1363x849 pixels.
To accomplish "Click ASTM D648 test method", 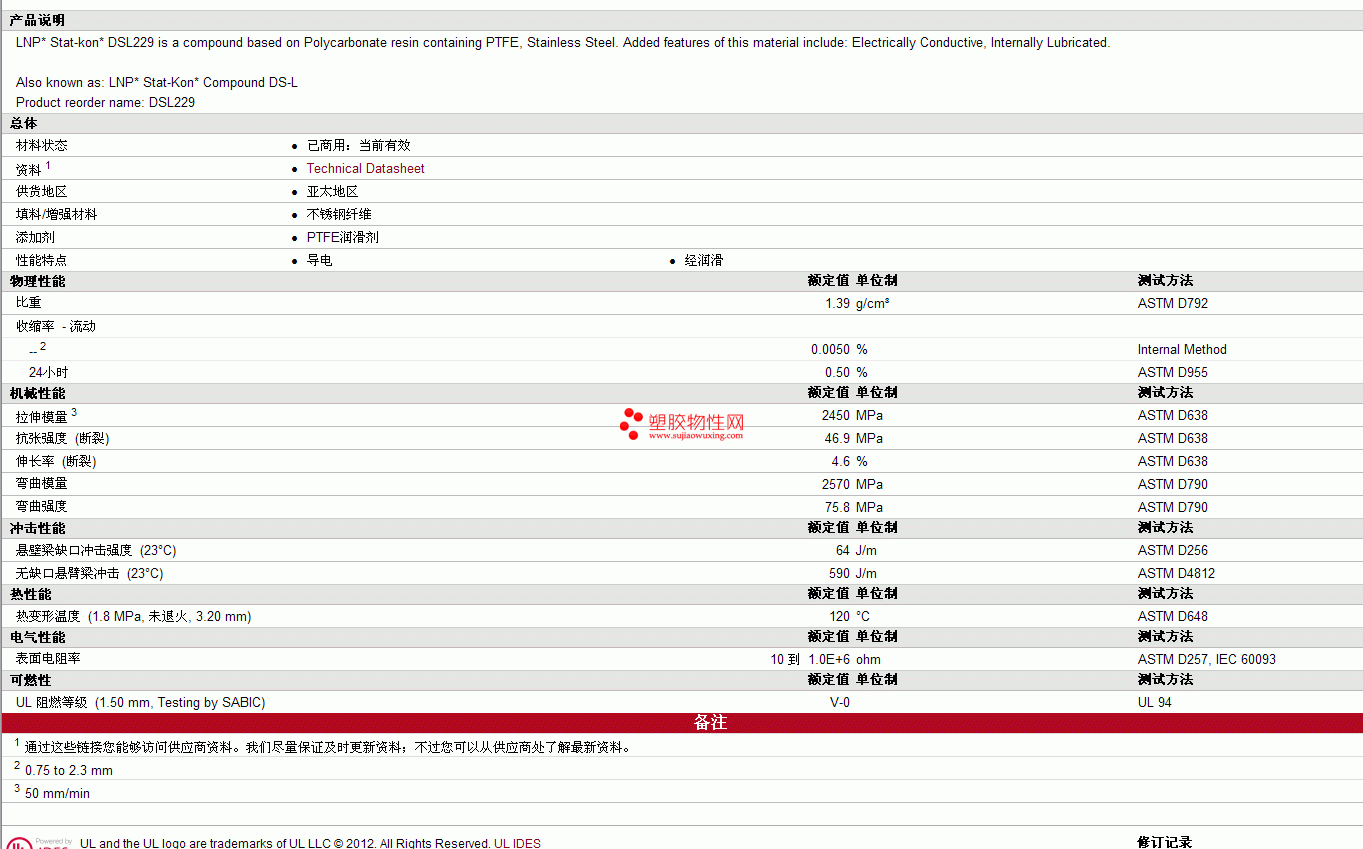I will 1173,617.
